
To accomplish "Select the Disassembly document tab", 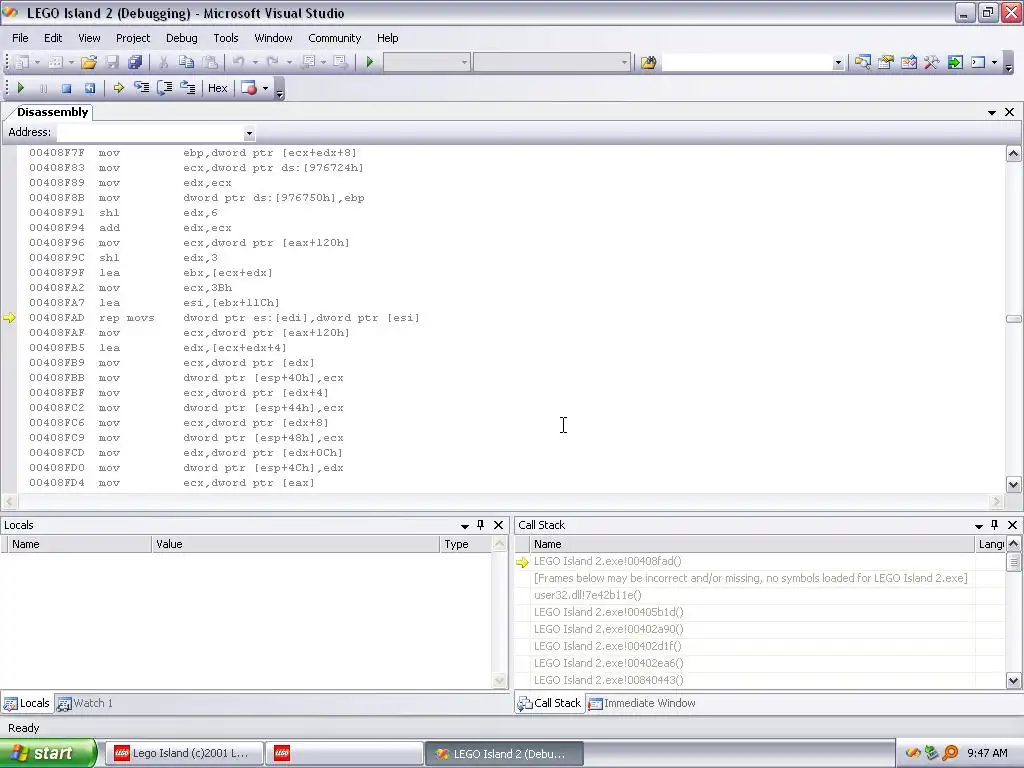I will click(x=52, y=112).
